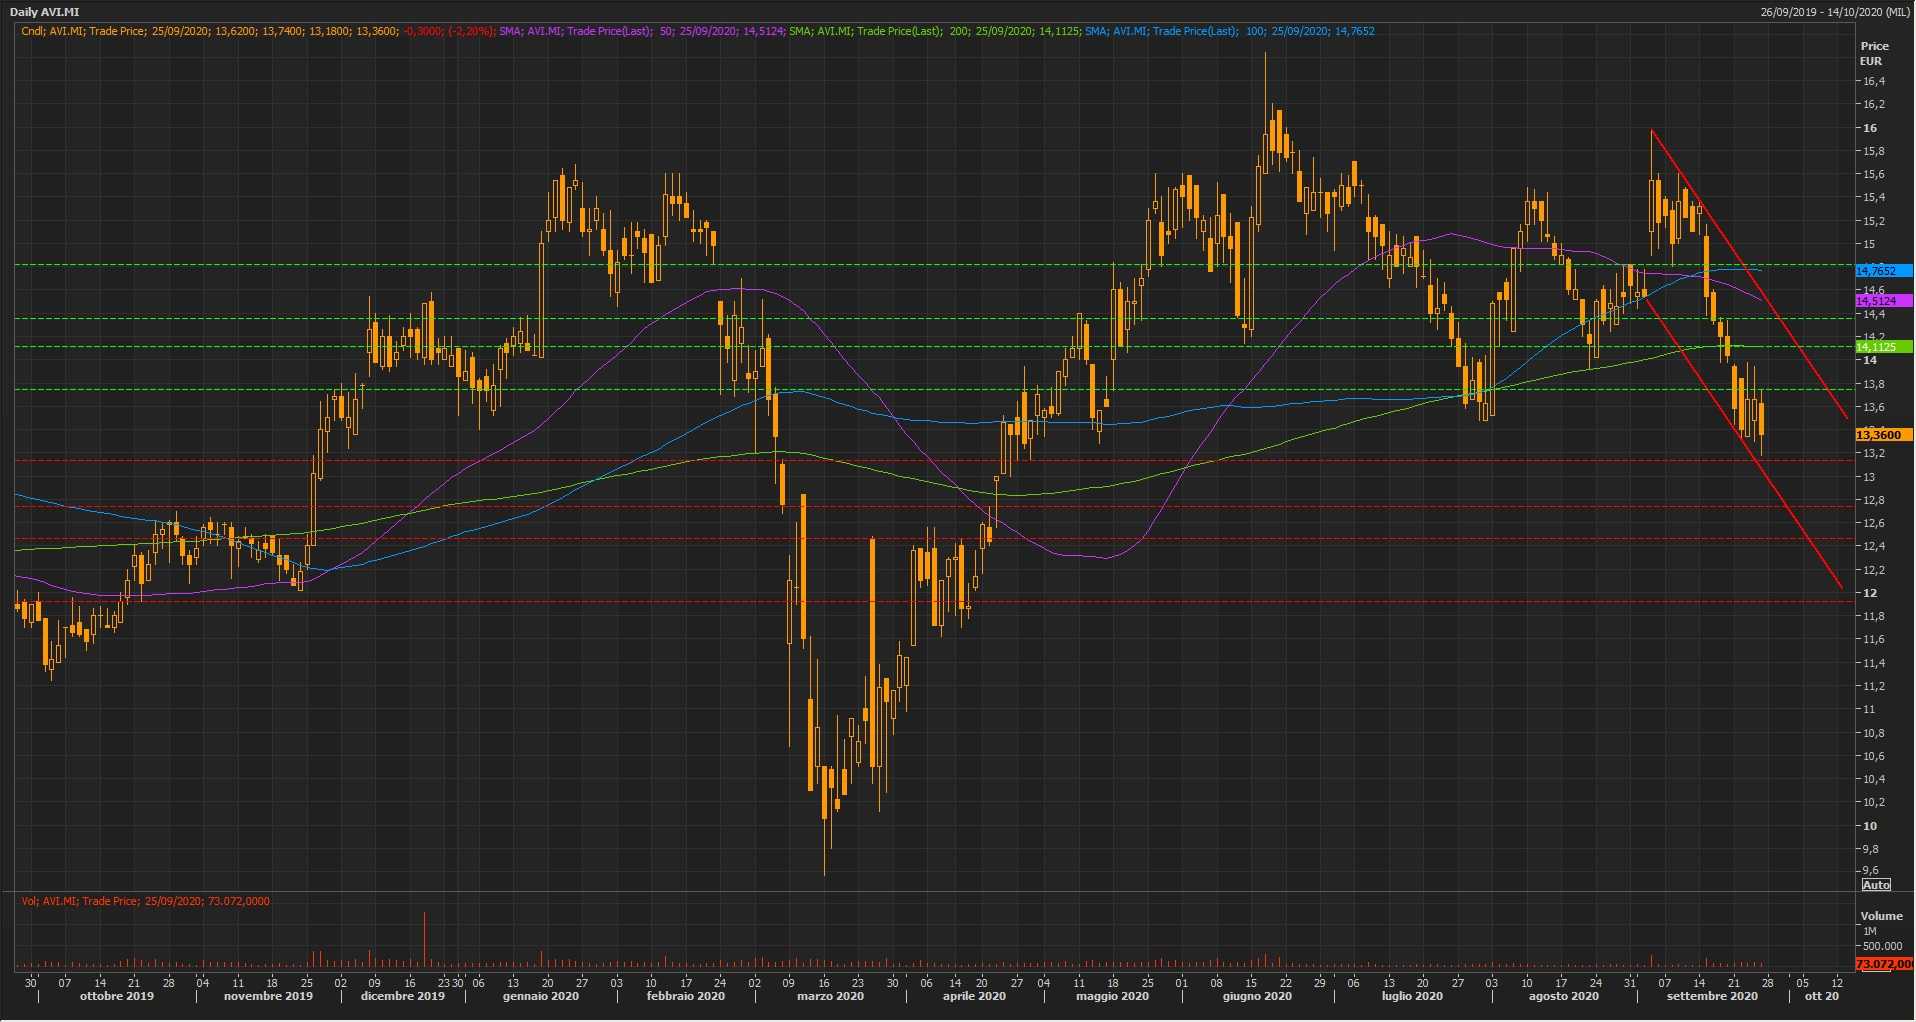Image resolution: width=1916 pixels, height=1022 pixels.
Task: Click the marzo 2020 month label
Action: (x=830, y=996)
